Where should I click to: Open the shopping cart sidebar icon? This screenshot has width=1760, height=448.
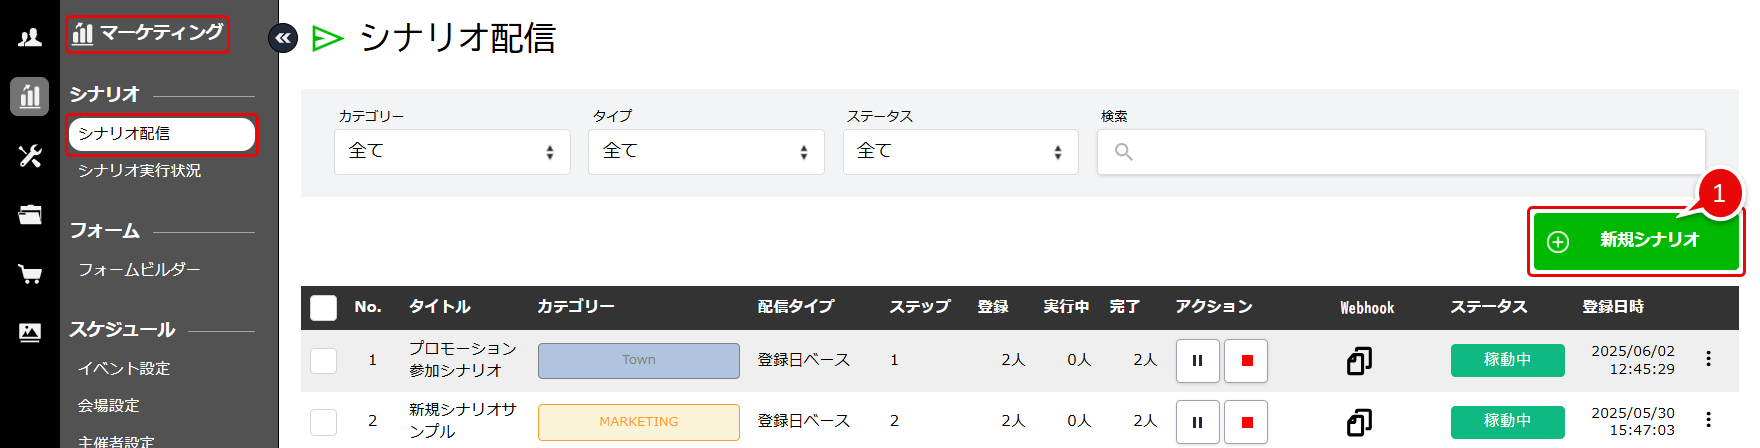30,274
